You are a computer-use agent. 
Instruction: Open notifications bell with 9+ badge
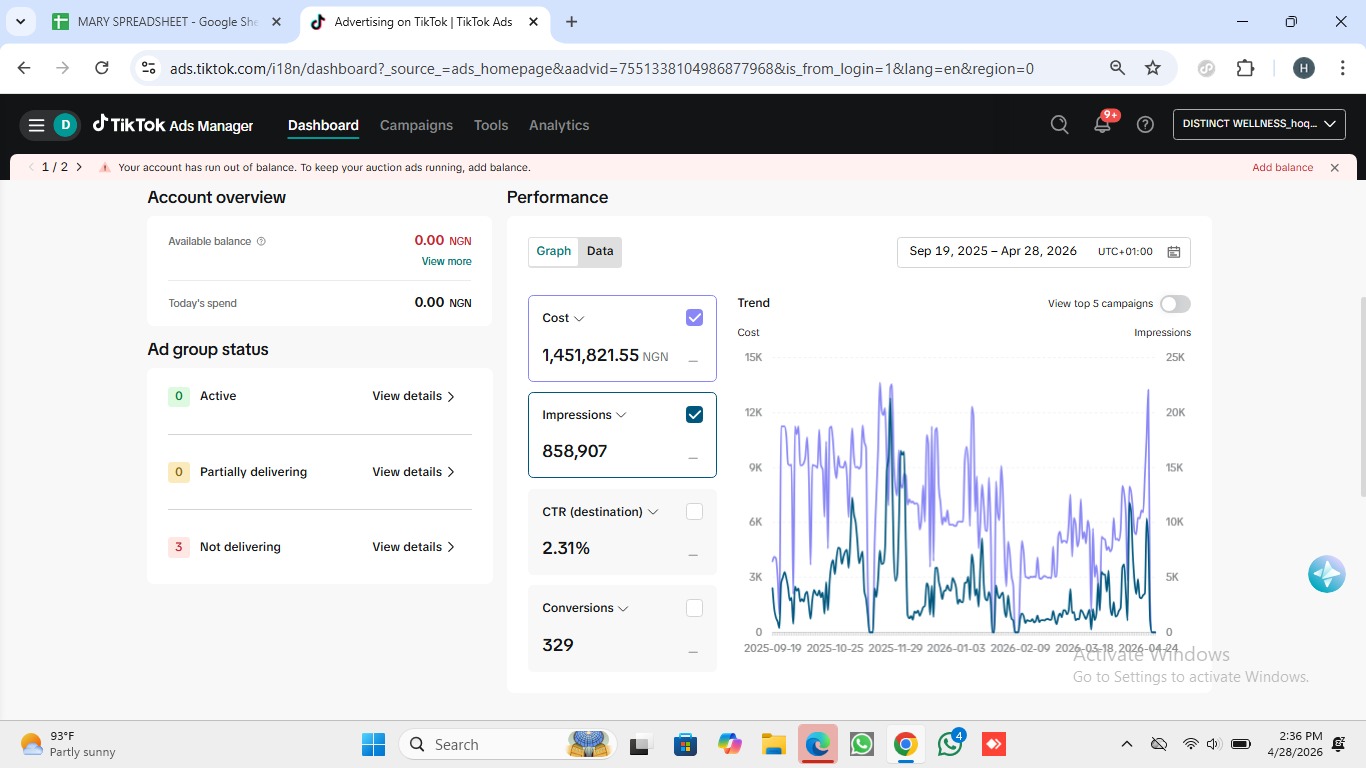point(1102,125)
